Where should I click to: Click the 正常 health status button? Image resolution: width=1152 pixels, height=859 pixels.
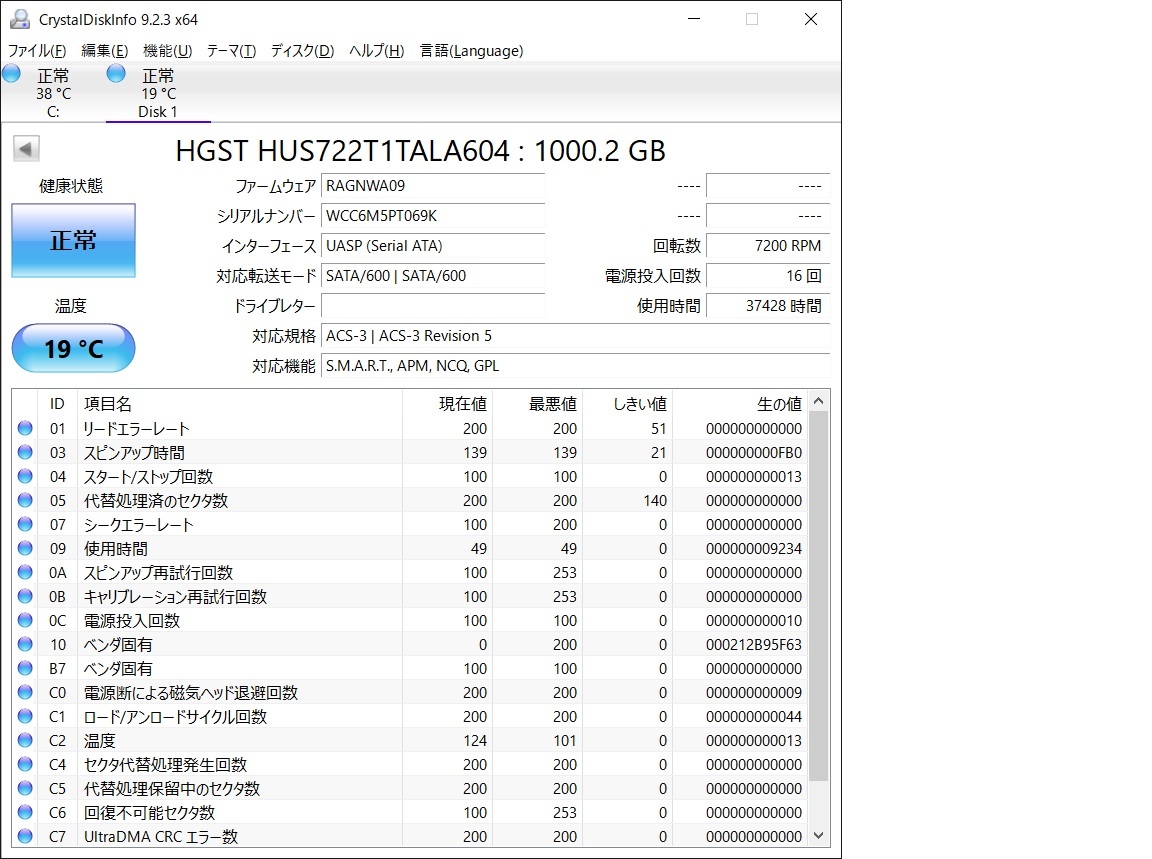click(73, 240)
